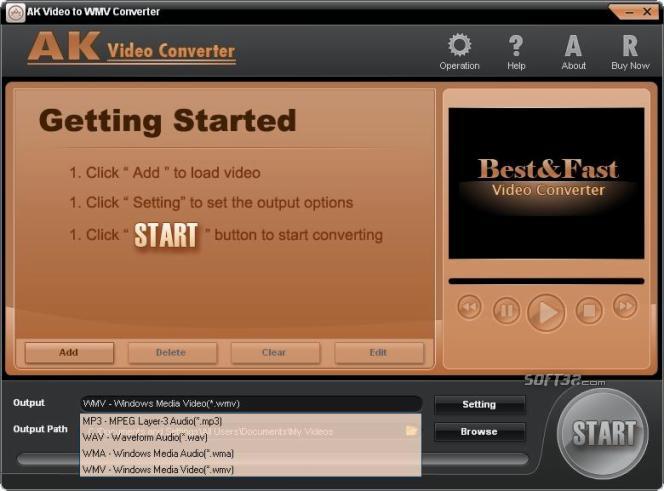
Task: Close the converter window
Action: coord(647,12)
